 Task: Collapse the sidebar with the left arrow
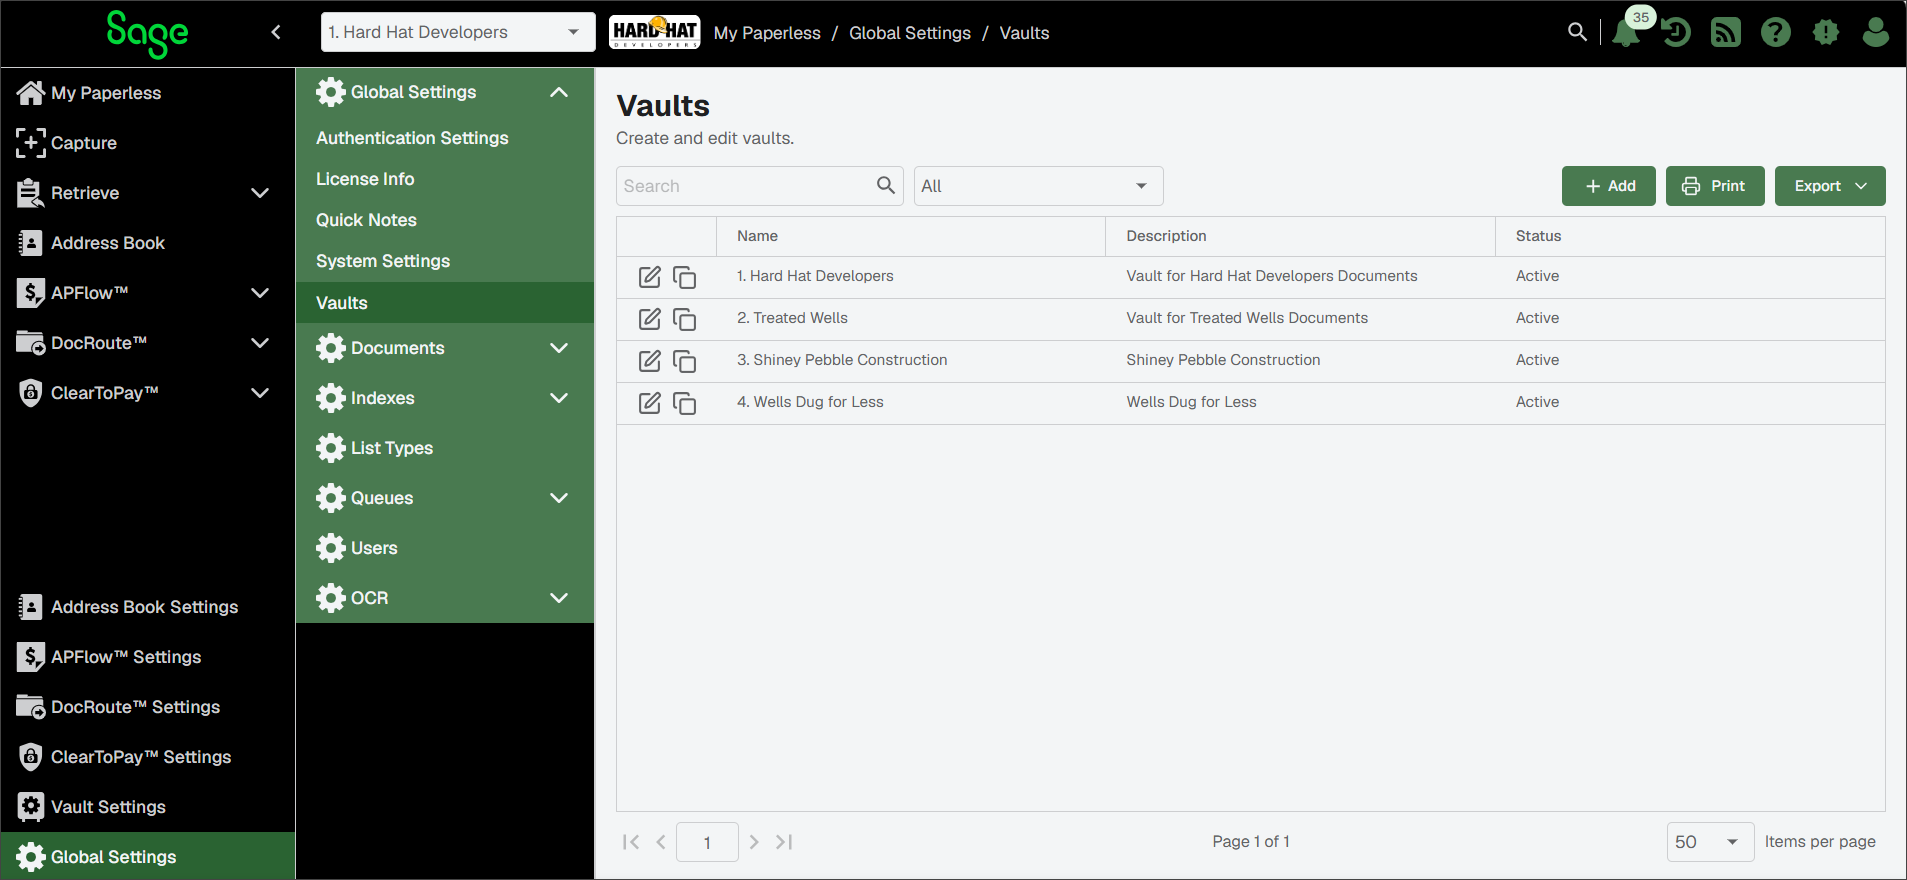276,32
